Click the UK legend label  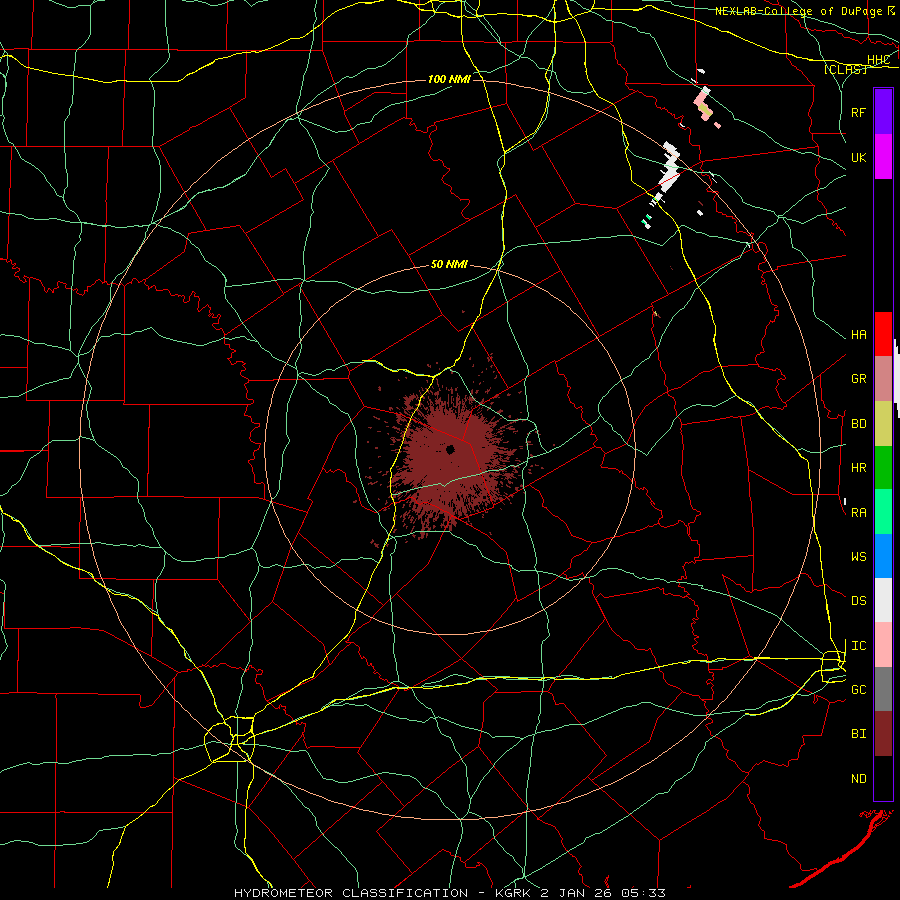(x=859, y=158)
